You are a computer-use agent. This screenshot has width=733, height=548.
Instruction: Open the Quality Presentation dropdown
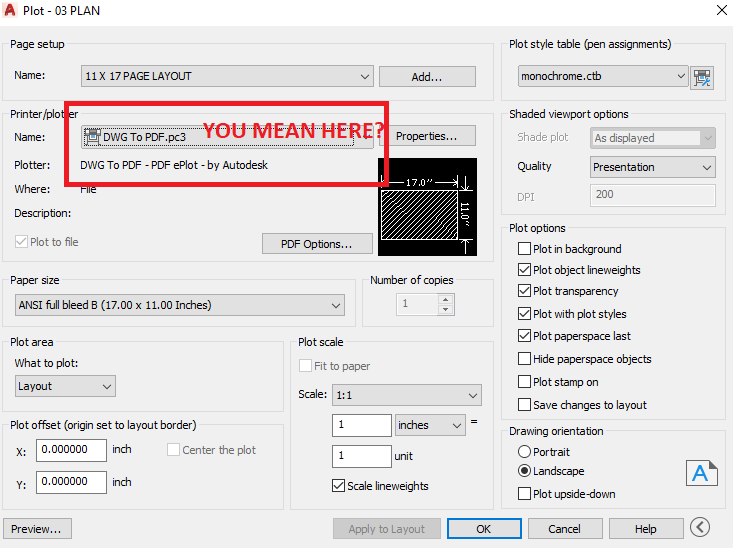tap(653, 167)
